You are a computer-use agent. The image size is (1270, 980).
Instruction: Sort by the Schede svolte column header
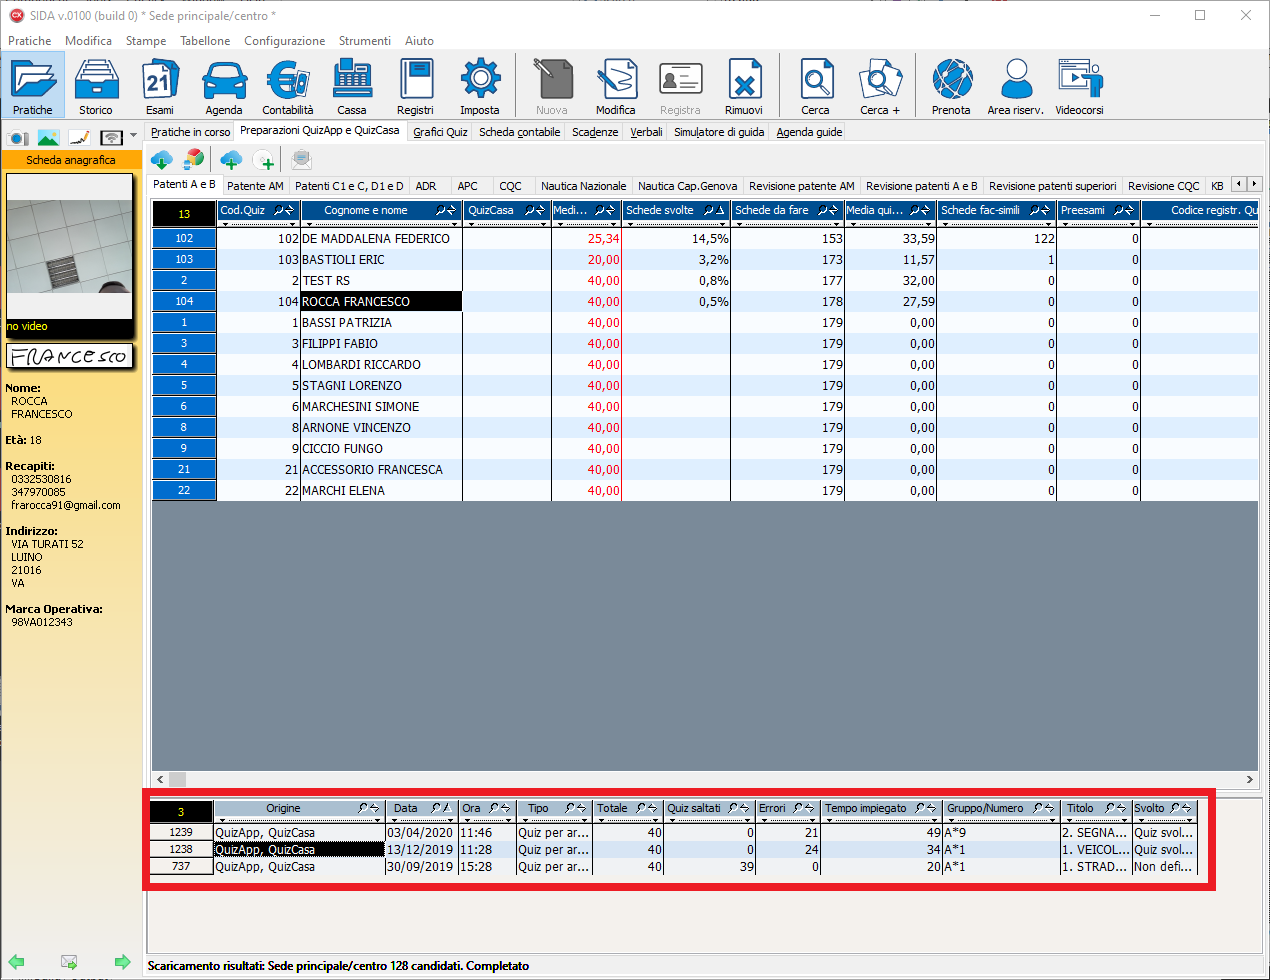(660, 210)
